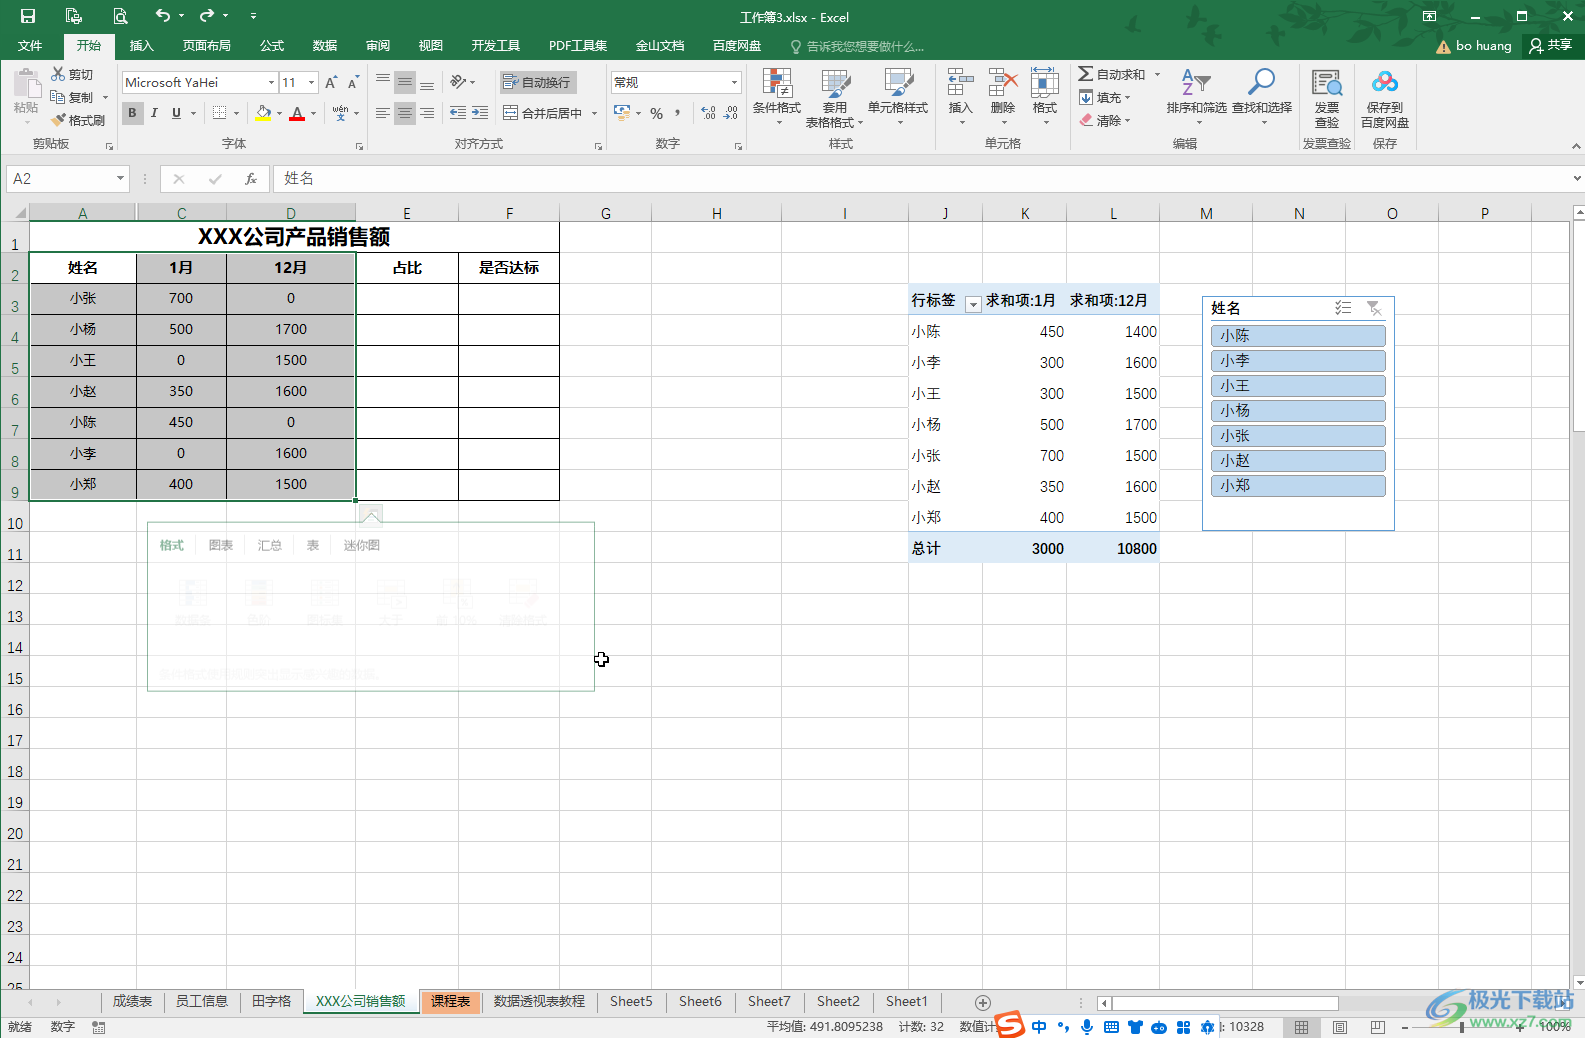Image resolution: width=1585 pixels, height=1038 pixels.
Task: Click the Save icon in quick access toolbar
Action: click(x=28, y=16)
